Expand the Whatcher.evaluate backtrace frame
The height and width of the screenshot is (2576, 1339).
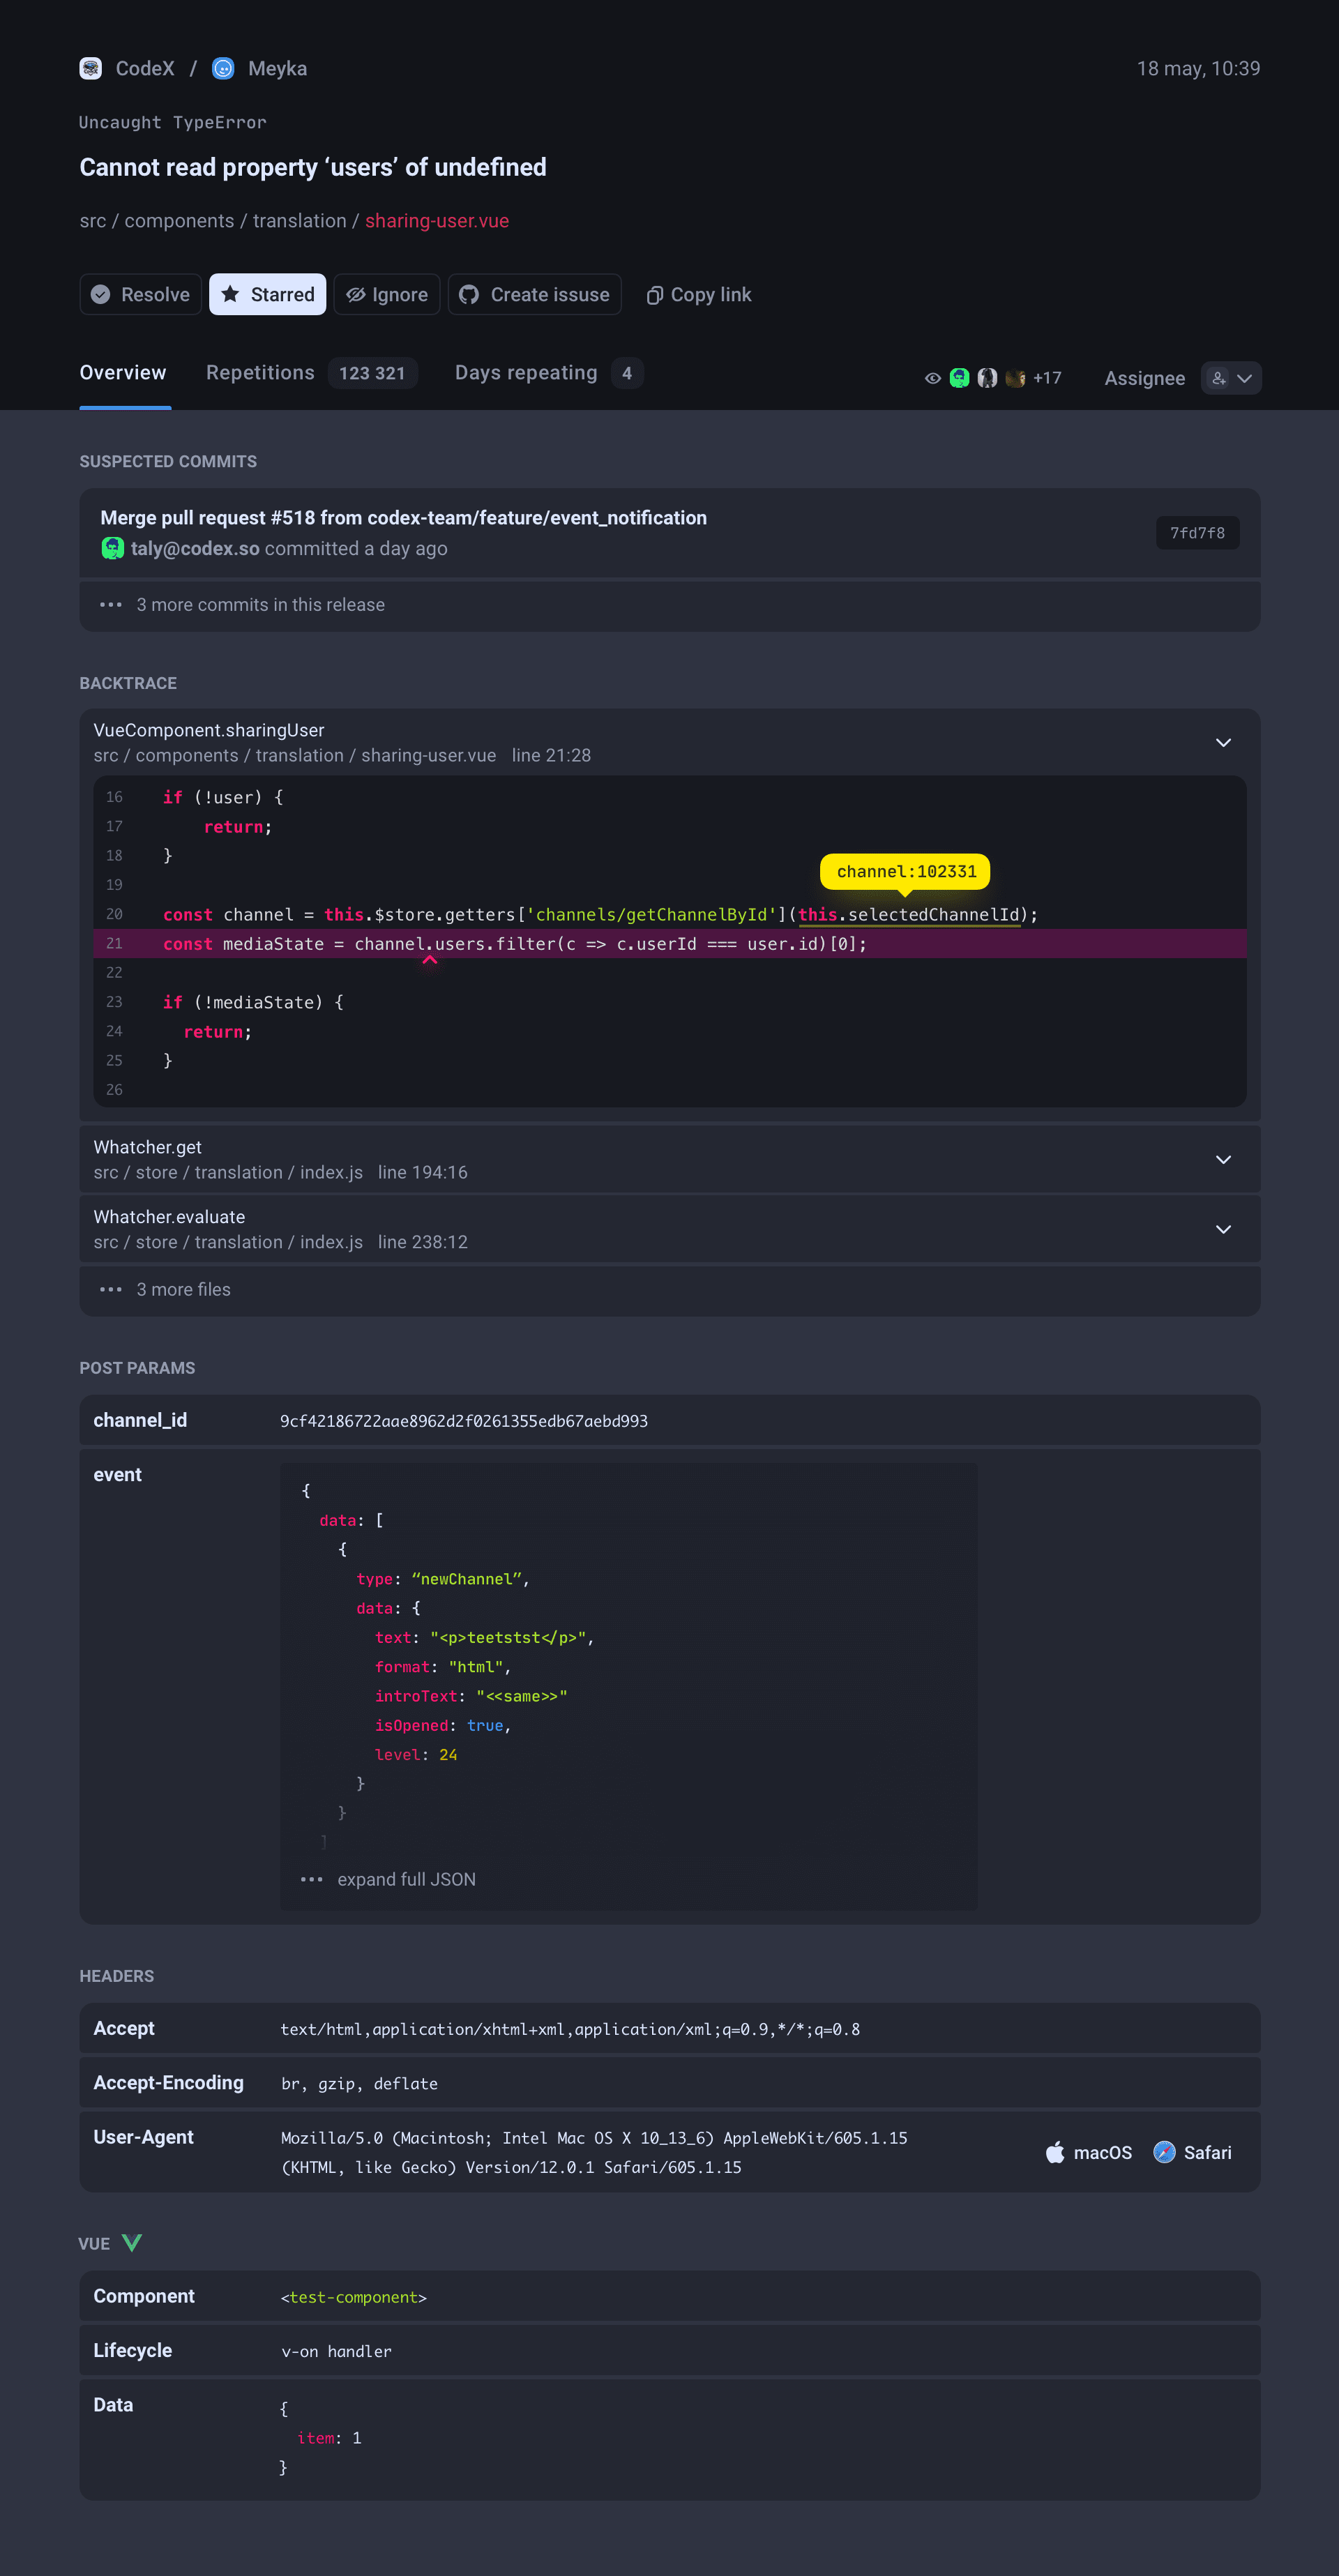pyautogui.click(x=1222, y=1229)
